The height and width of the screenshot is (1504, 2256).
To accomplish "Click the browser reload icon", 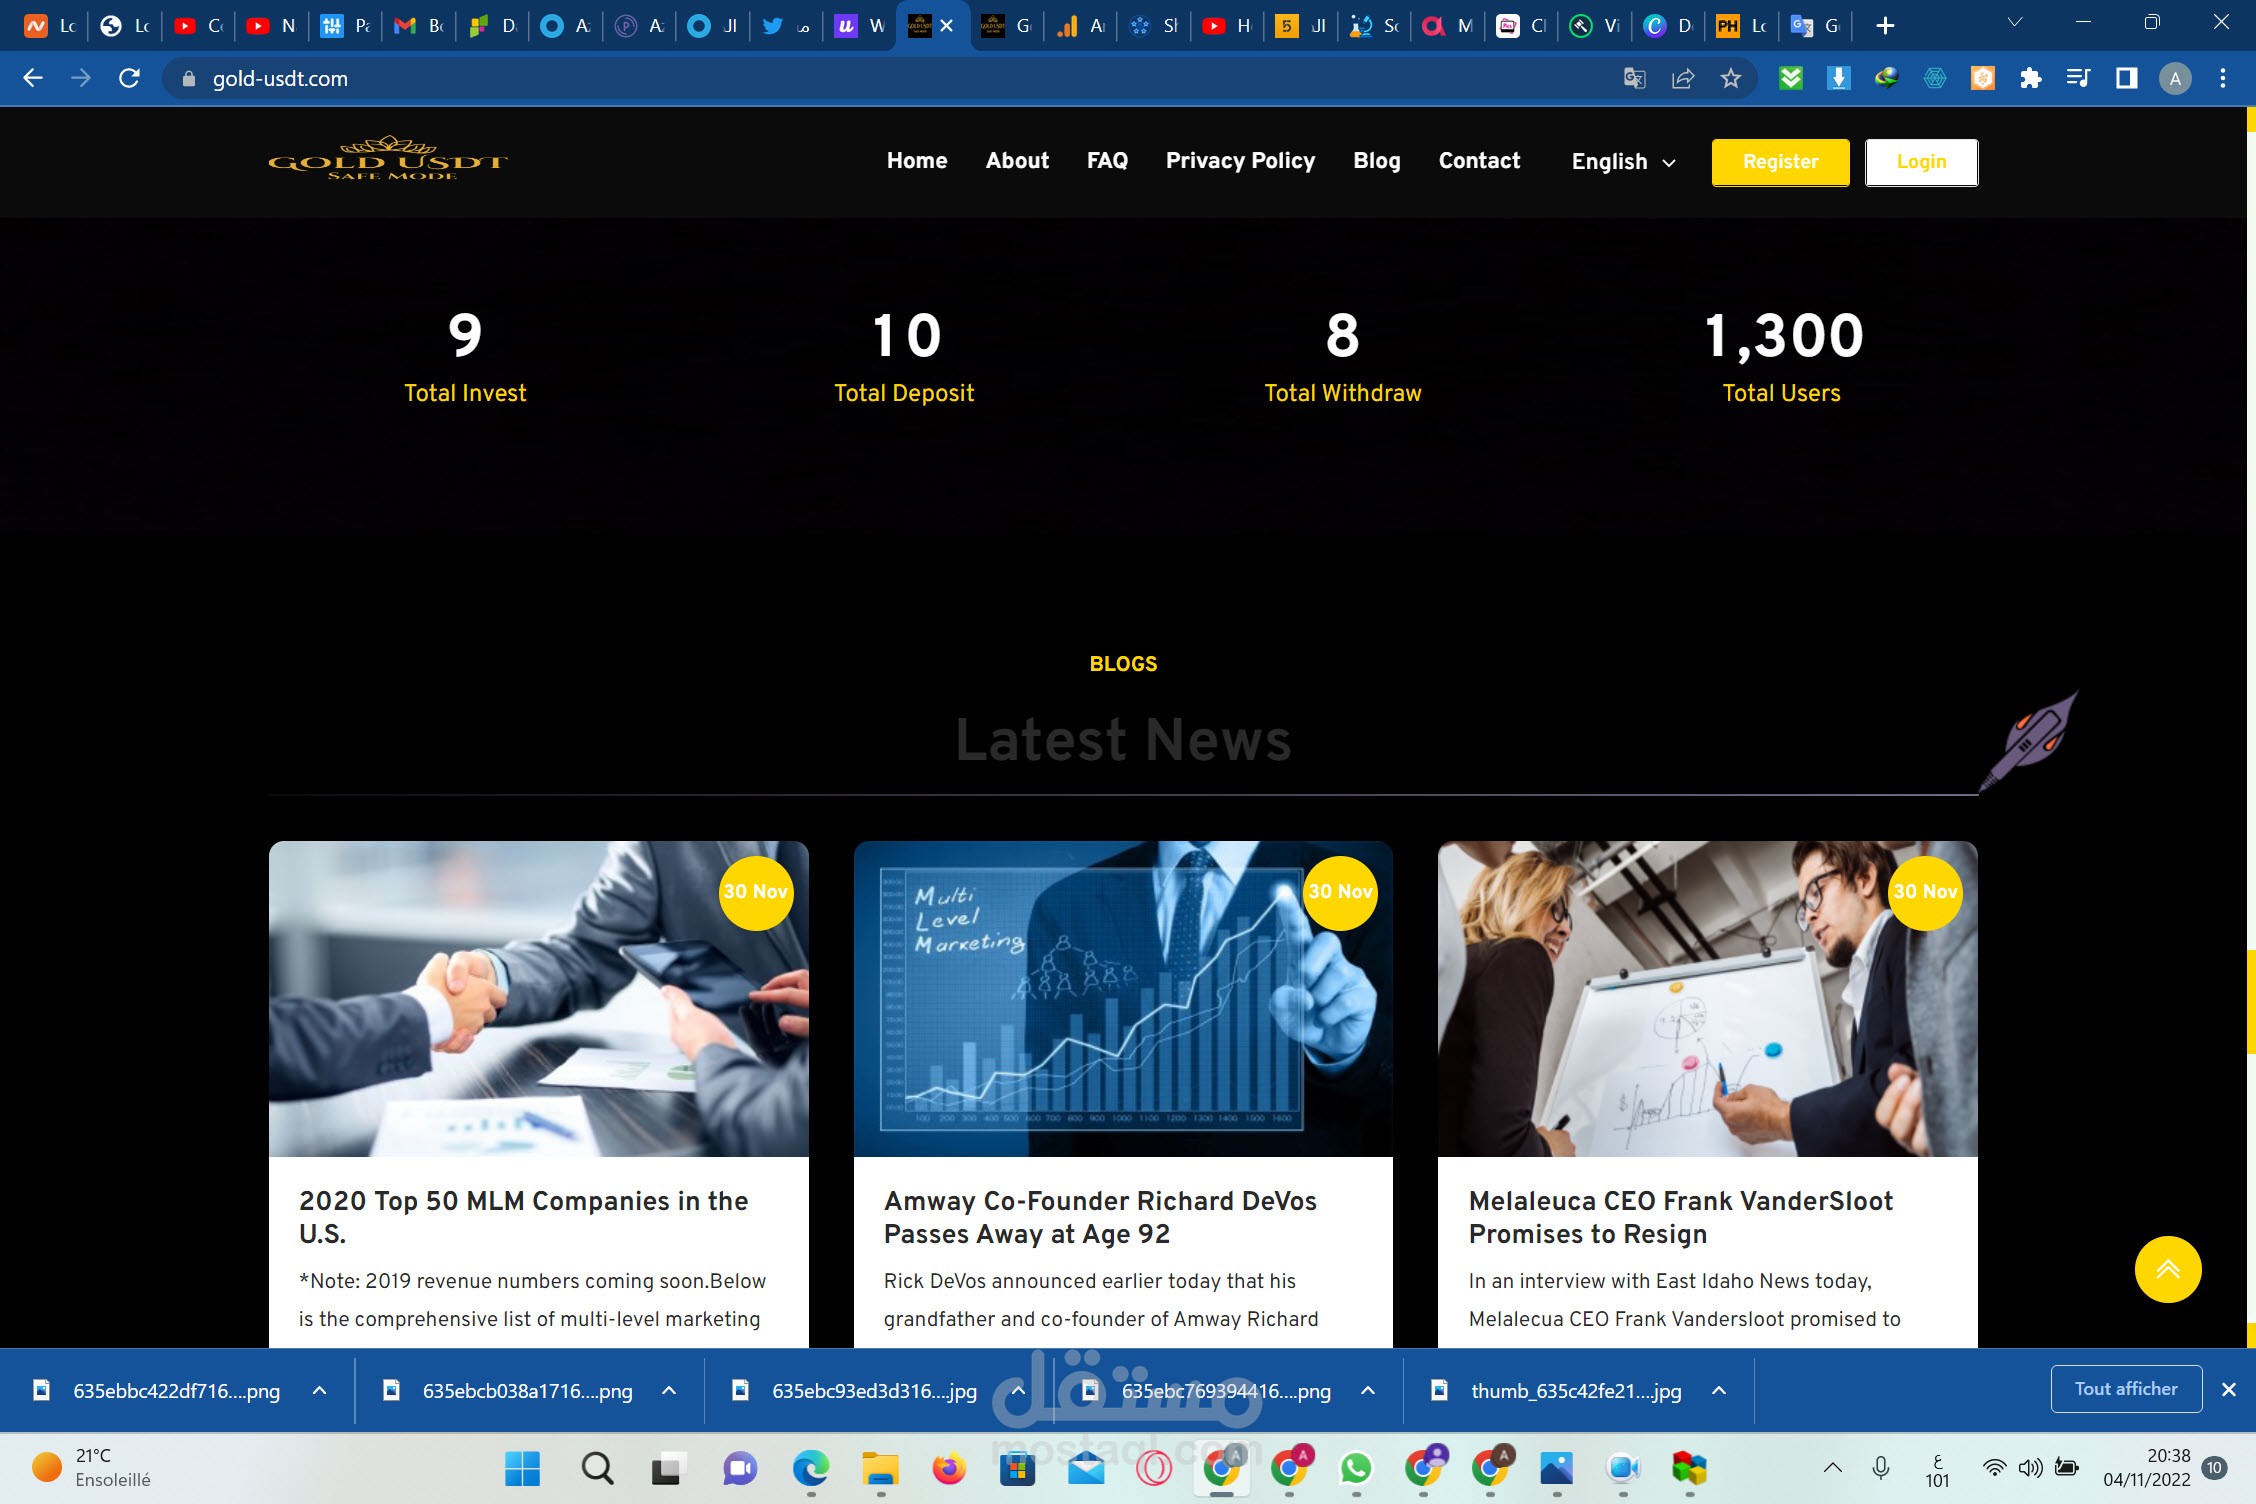I will point(129,78).
